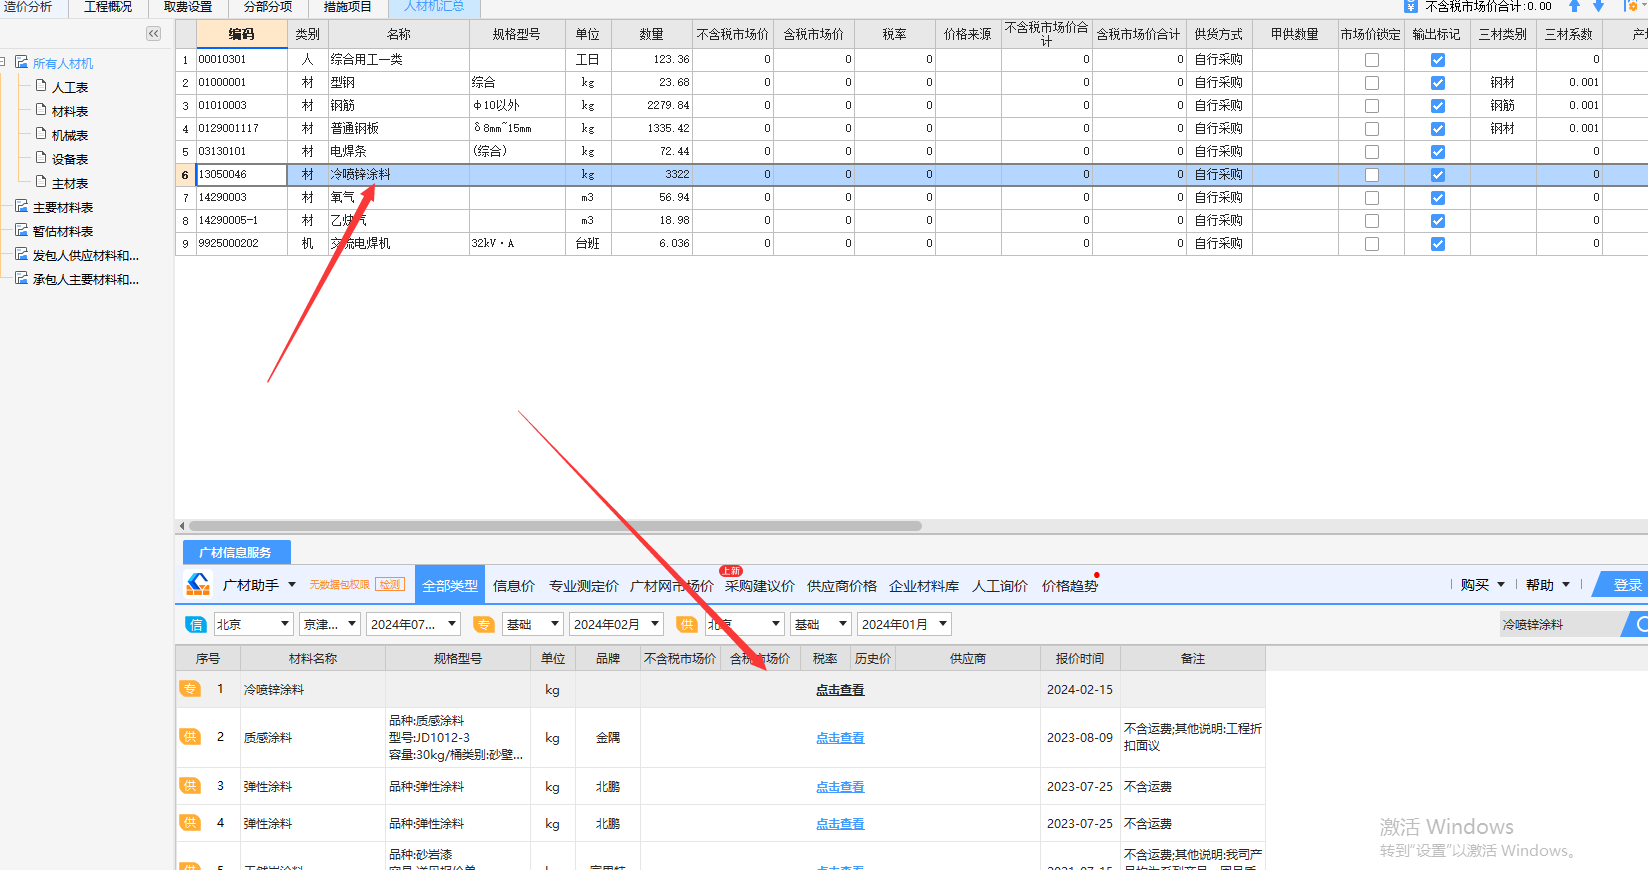Click the orange 检测 button
This screenshot has width=1648, height=870.
pos(389,585)
